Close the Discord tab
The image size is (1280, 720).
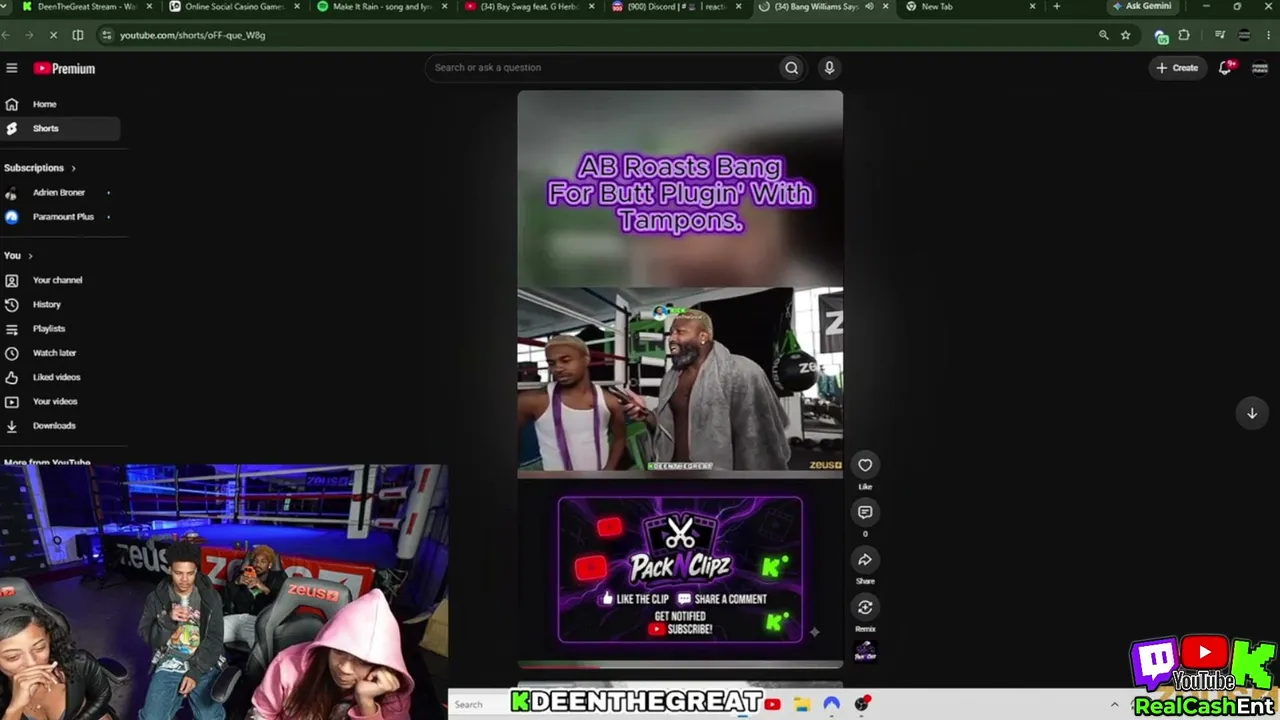point(738,6)
